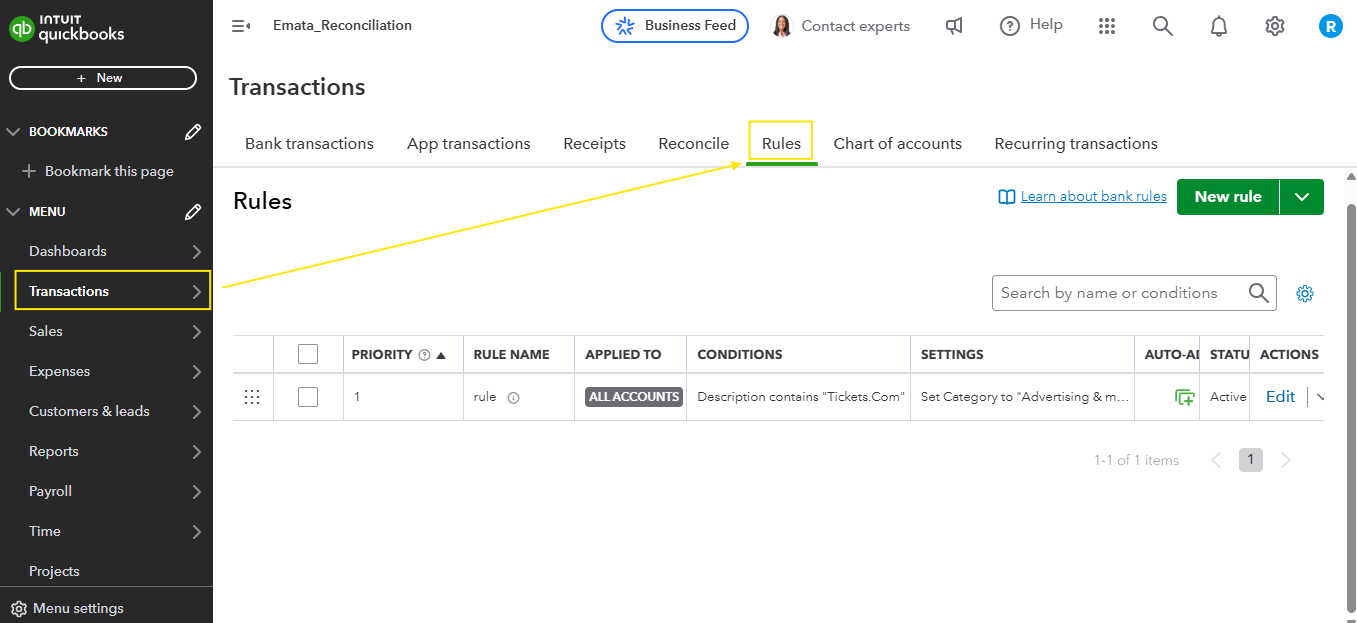Click the Business Feed button
Viewport: 1357px width, 623px height.
pos(675,26)
